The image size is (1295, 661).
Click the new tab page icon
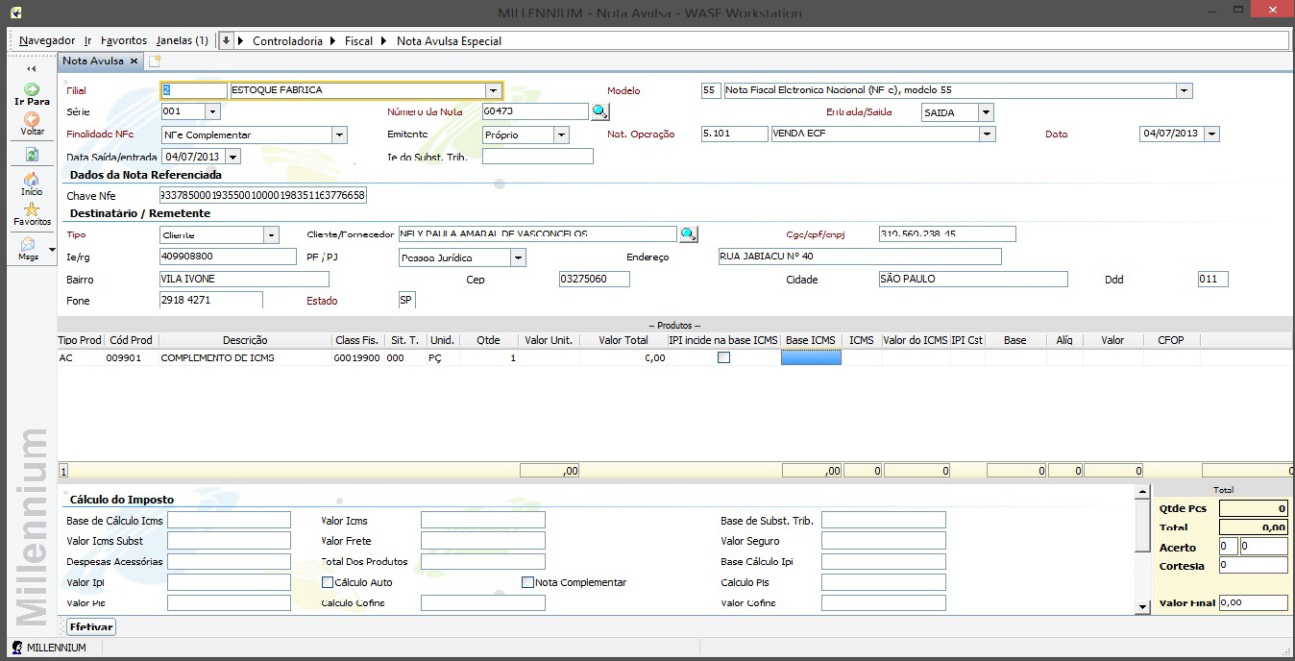click(155, 62)
